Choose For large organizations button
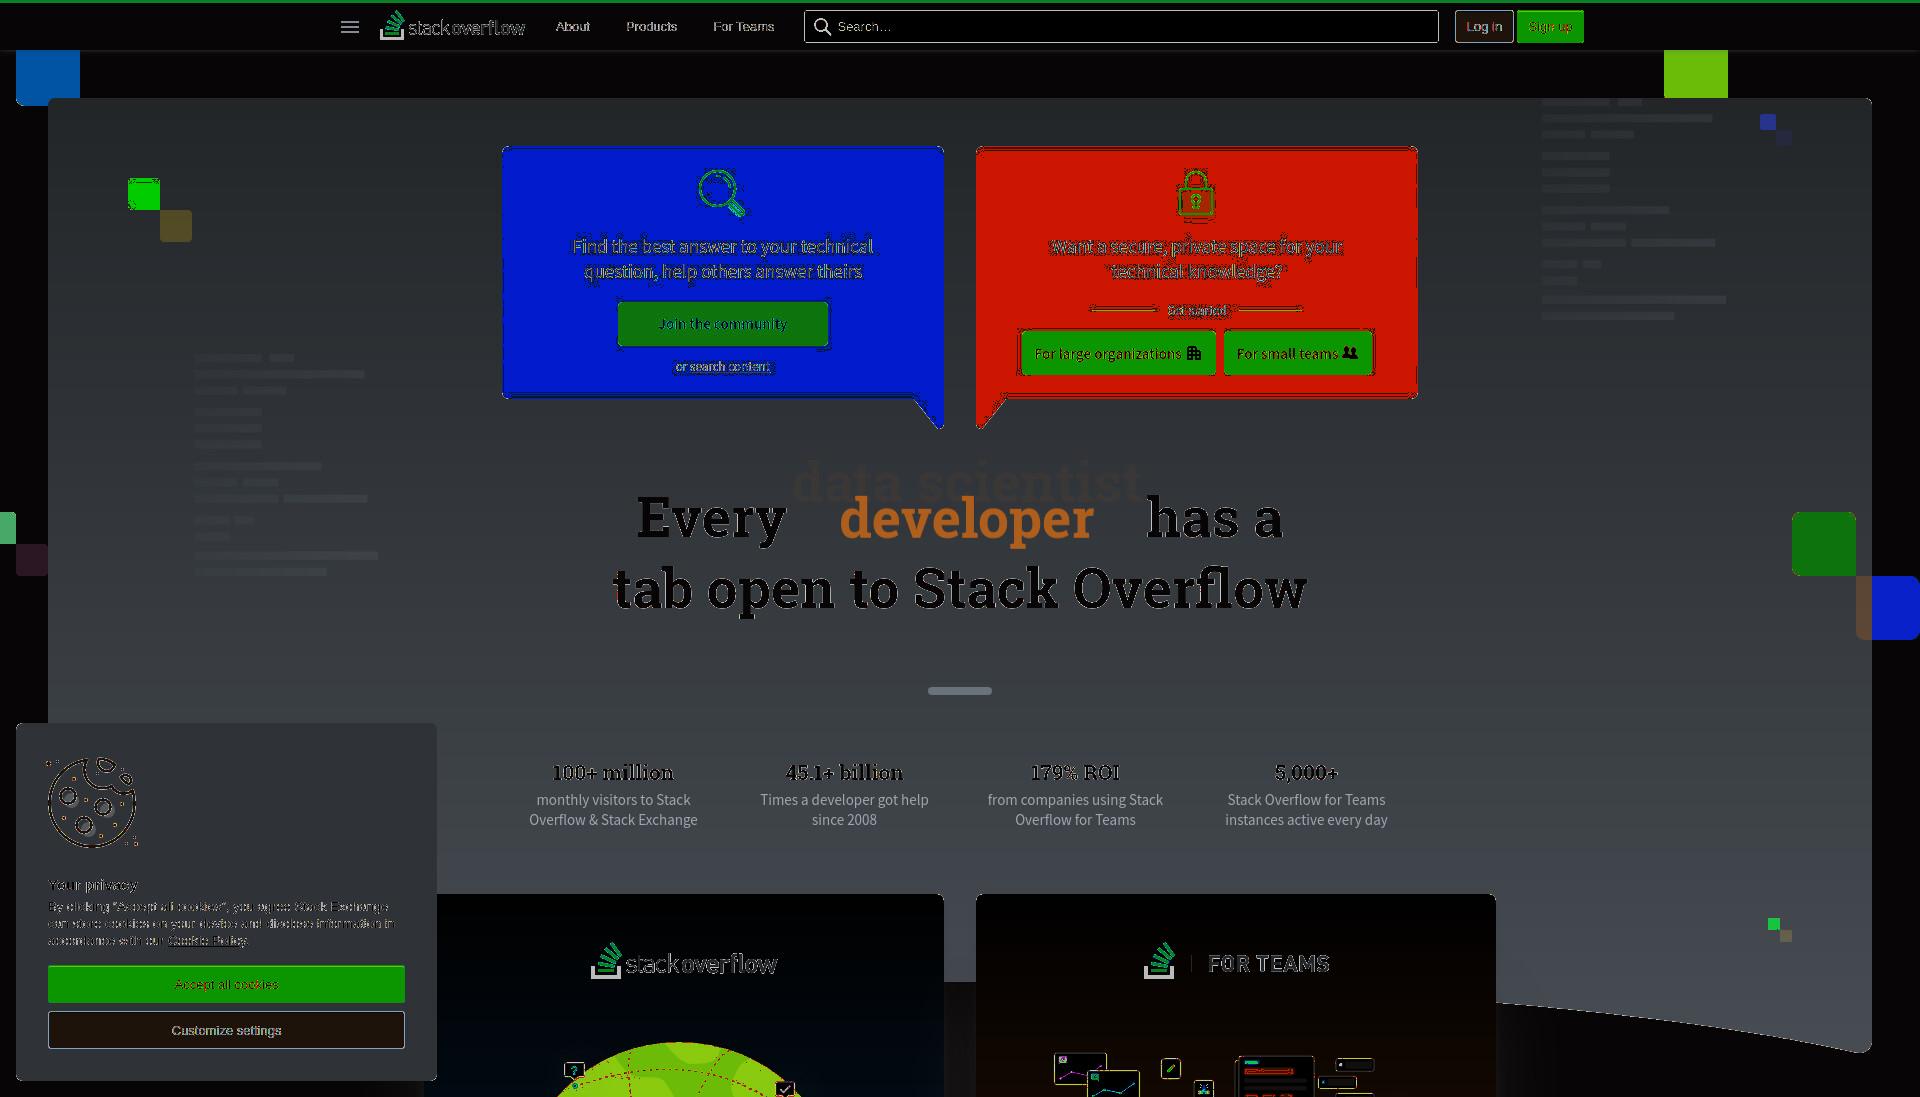This screenshot has width=1920, height=1097. [1118, 353]
